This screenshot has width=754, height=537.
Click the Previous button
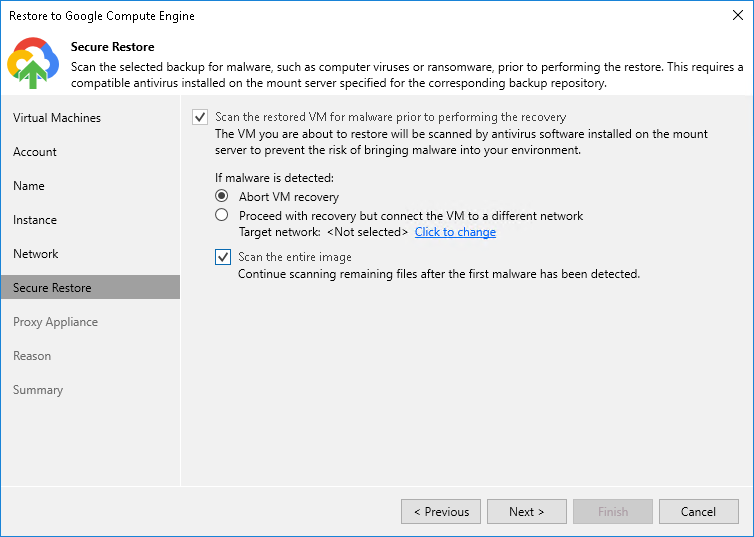coord(441,511)
